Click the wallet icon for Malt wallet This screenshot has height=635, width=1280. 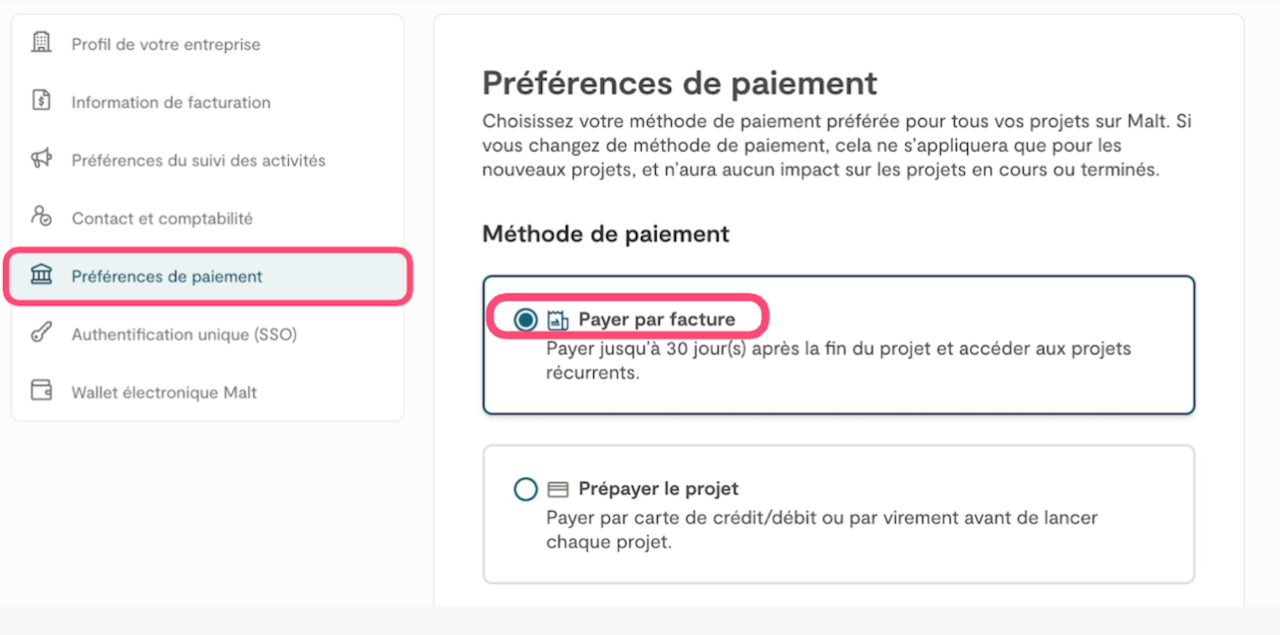pos(41,392)
